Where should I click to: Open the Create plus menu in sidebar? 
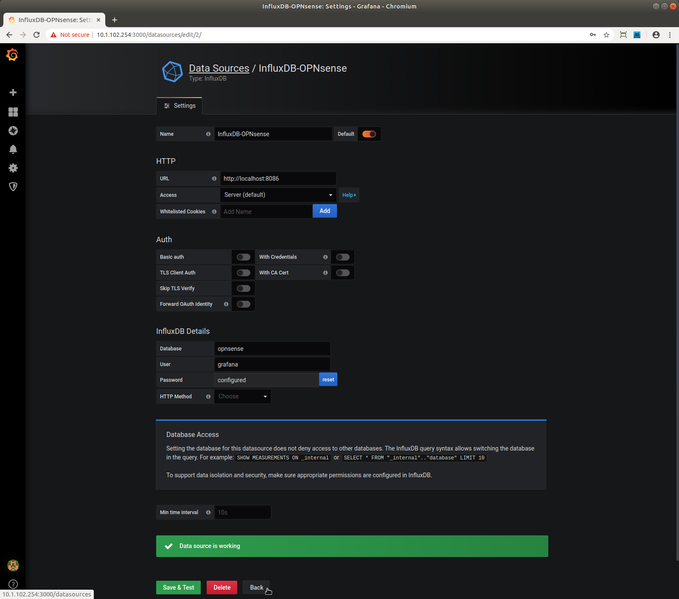(x=13, y=92)
